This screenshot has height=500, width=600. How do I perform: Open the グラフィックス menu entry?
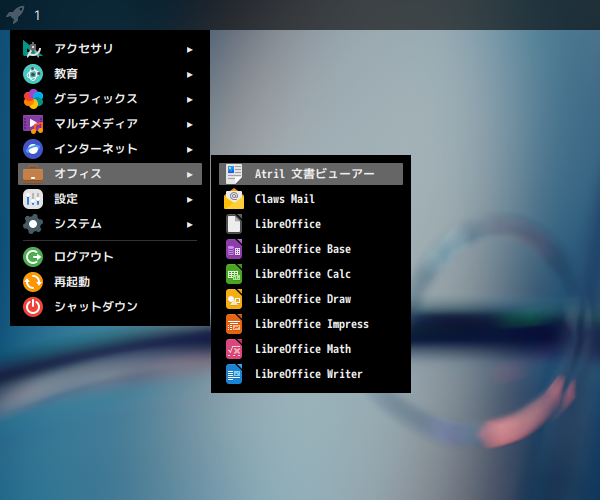point(110,99)
